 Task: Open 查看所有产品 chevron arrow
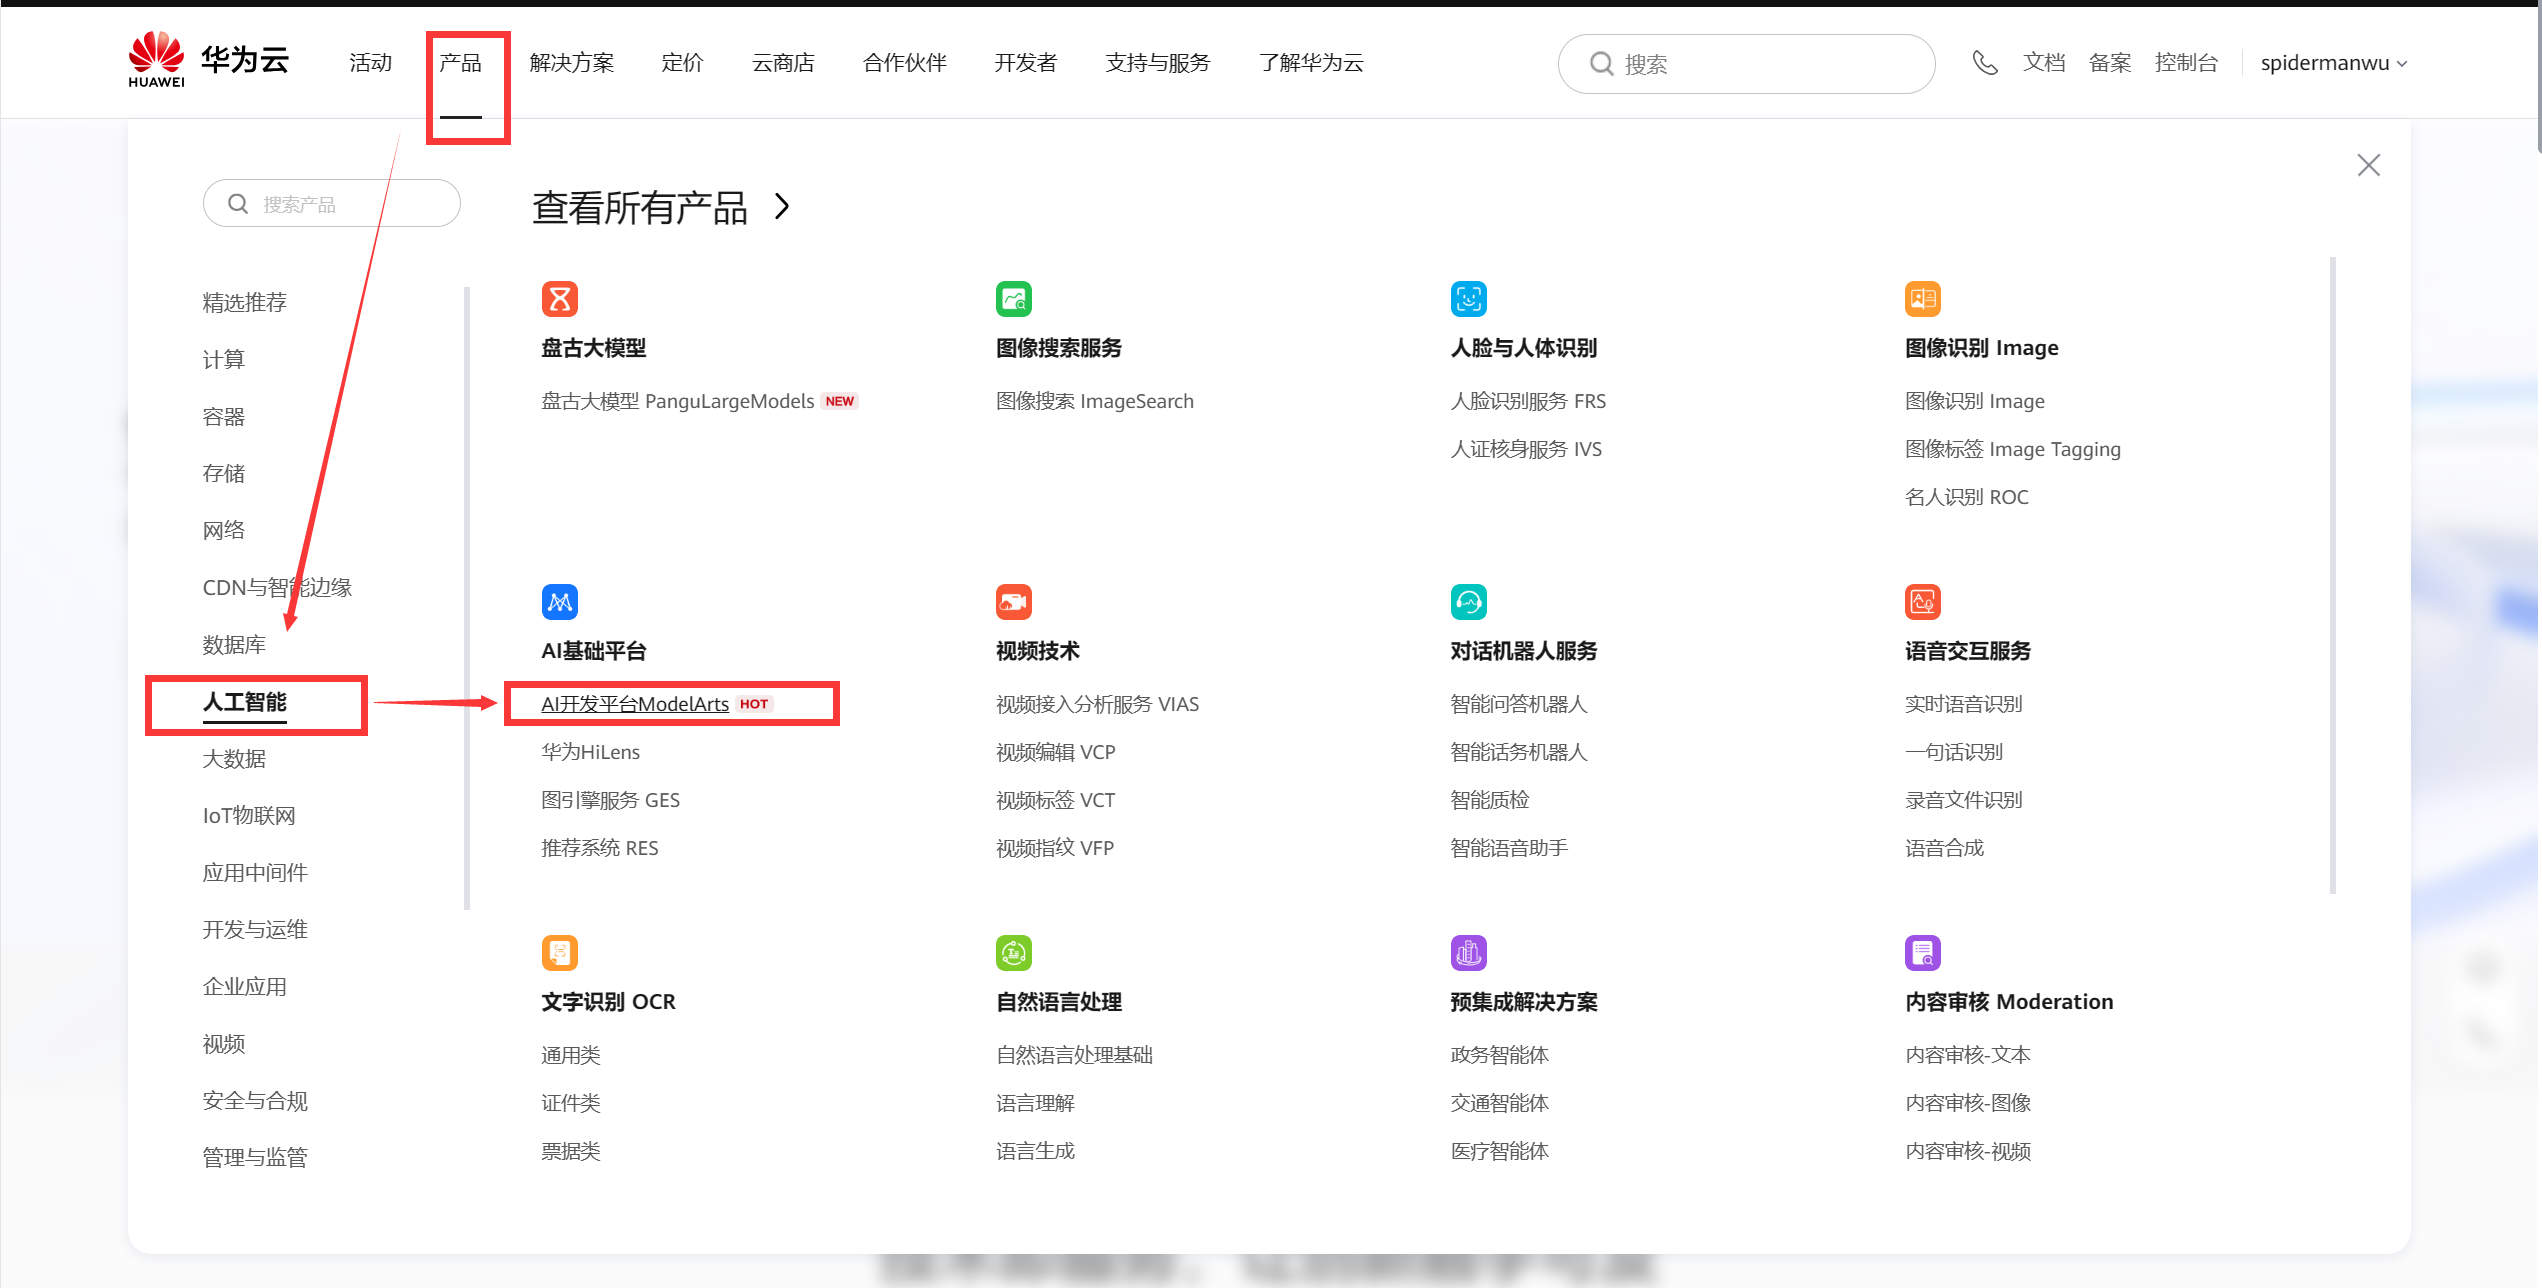click(782, 207)
